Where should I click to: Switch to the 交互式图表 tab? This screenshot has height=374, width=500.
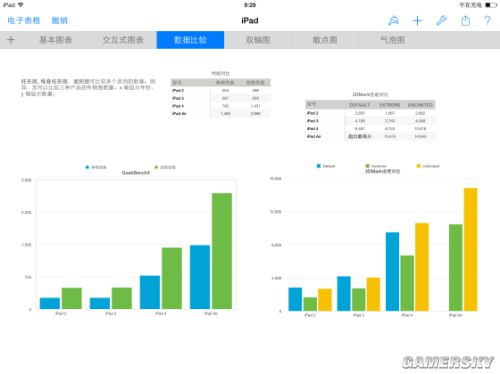123,40
